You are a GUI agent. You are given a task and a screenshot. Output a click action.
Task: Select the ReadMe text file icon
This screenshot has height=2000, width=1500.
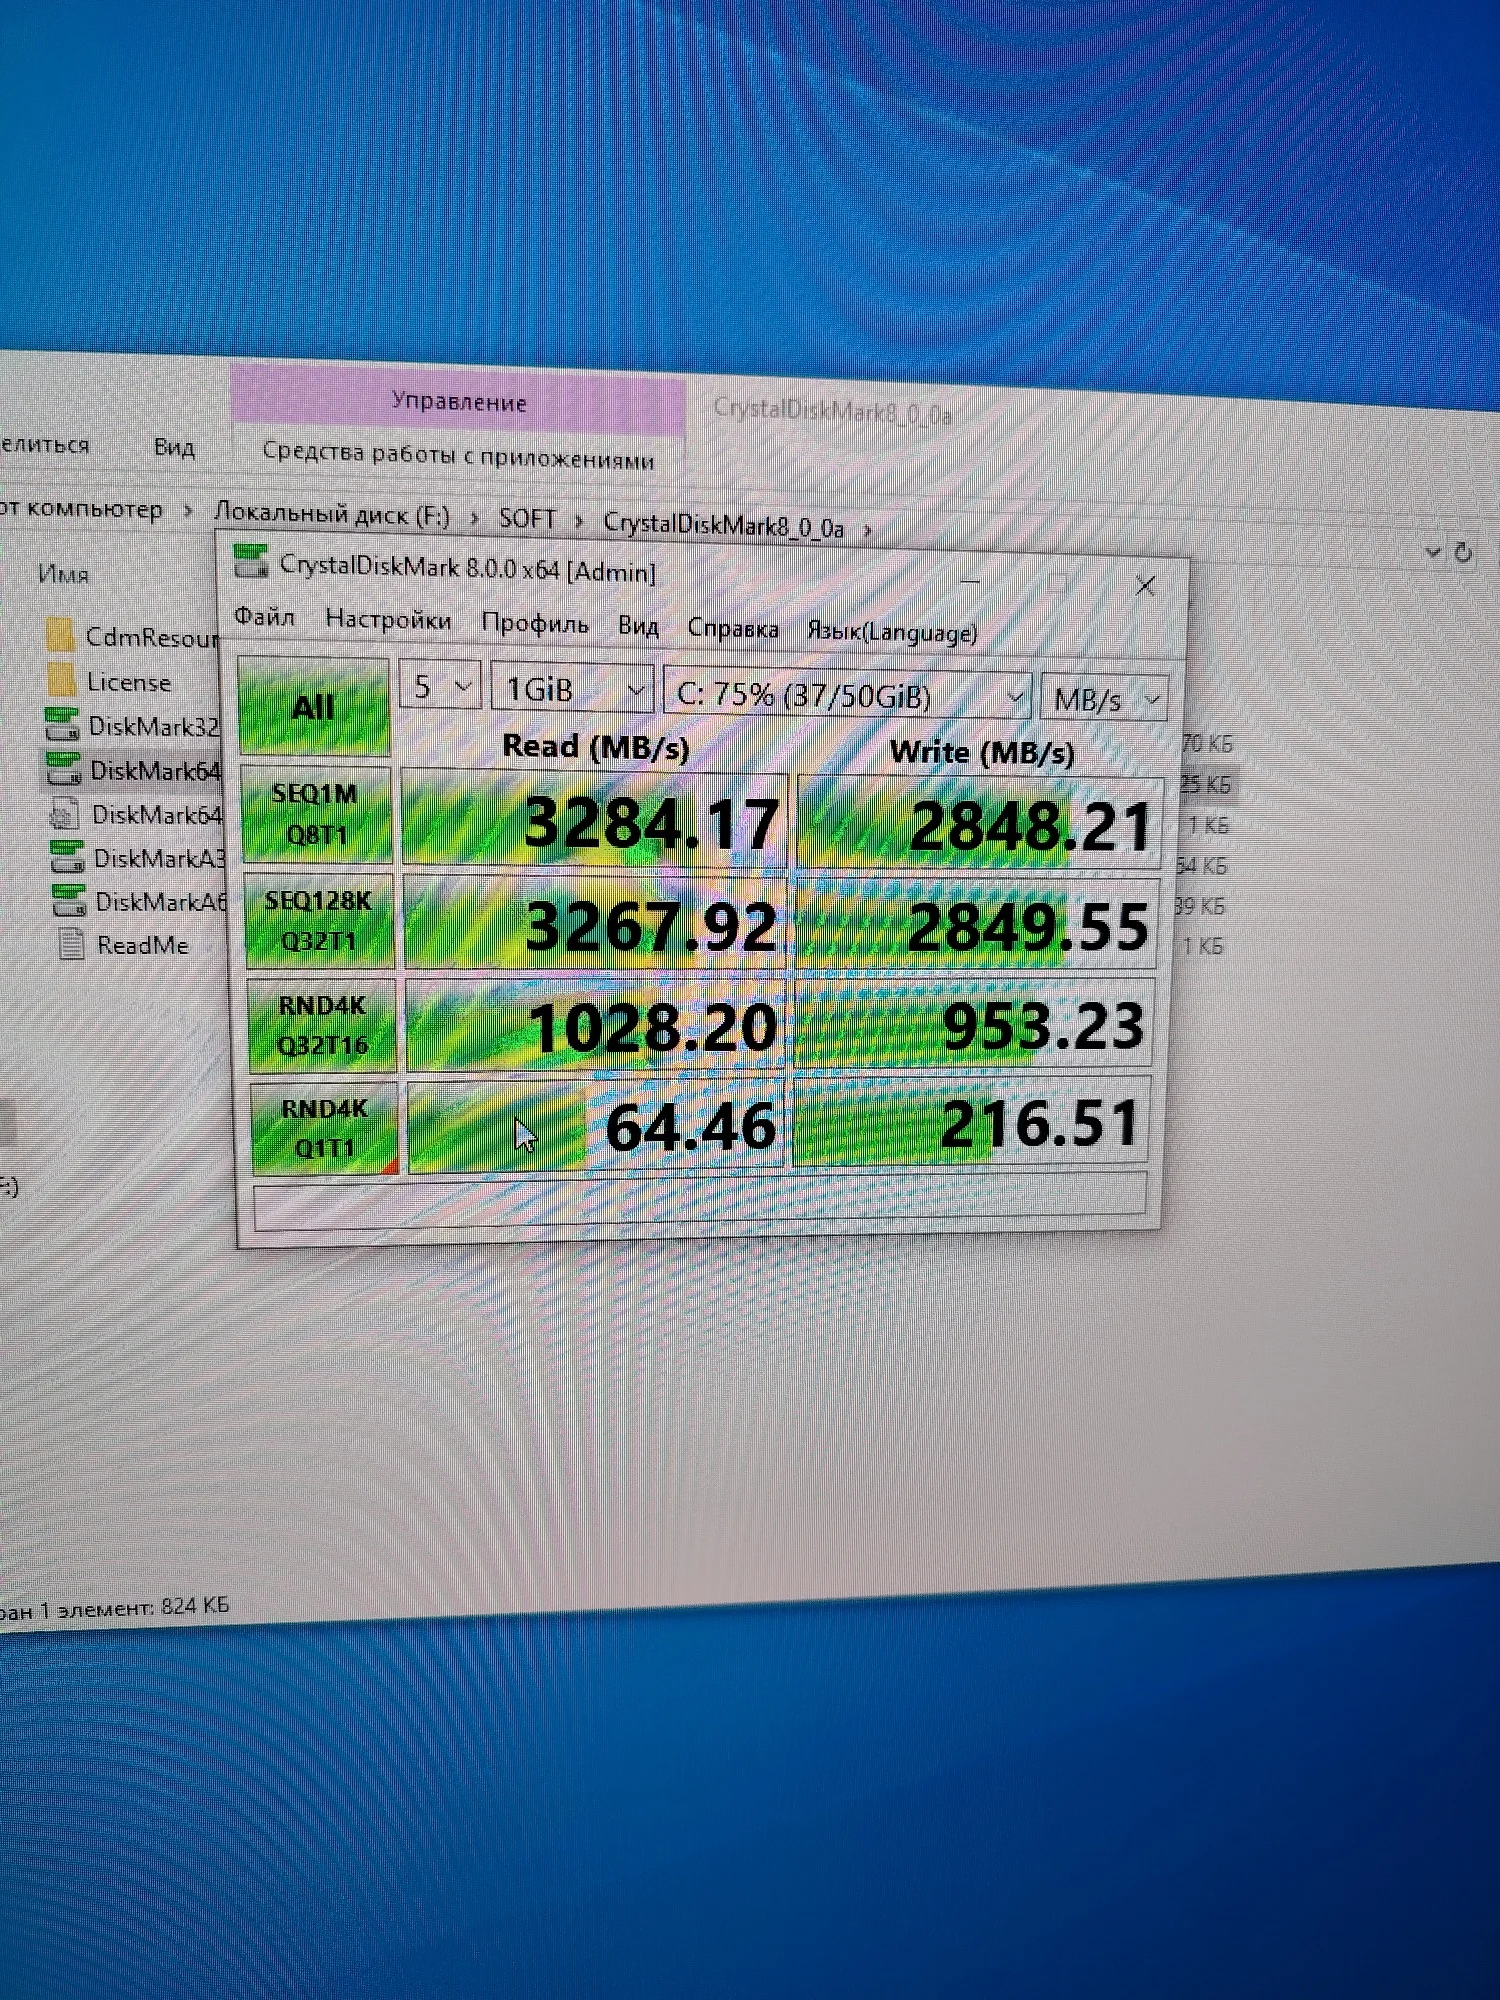coord(71,944)
